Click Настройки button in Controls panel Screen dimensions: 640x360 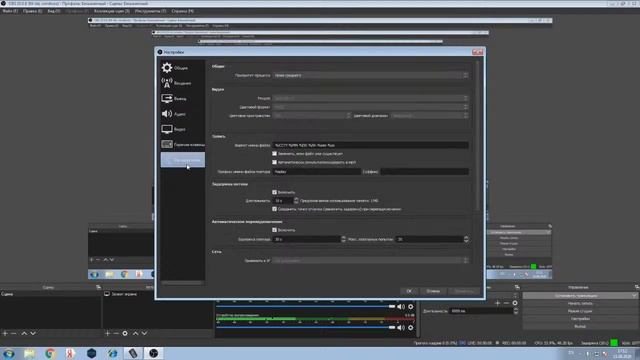tap(580, 319)
